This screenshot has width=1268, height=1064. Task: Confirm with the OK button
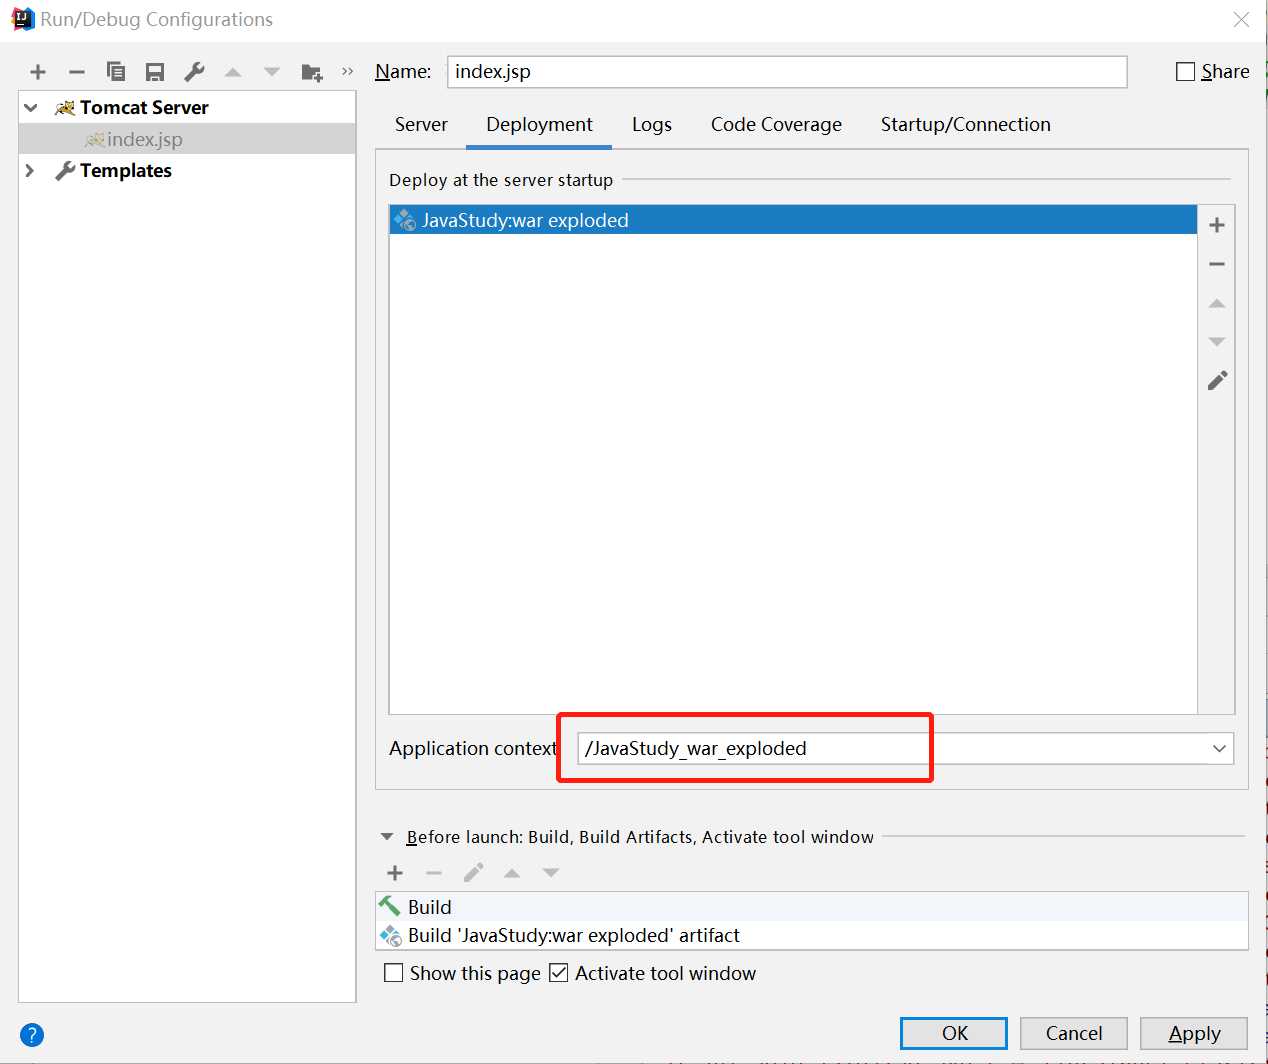(954, 1033)
